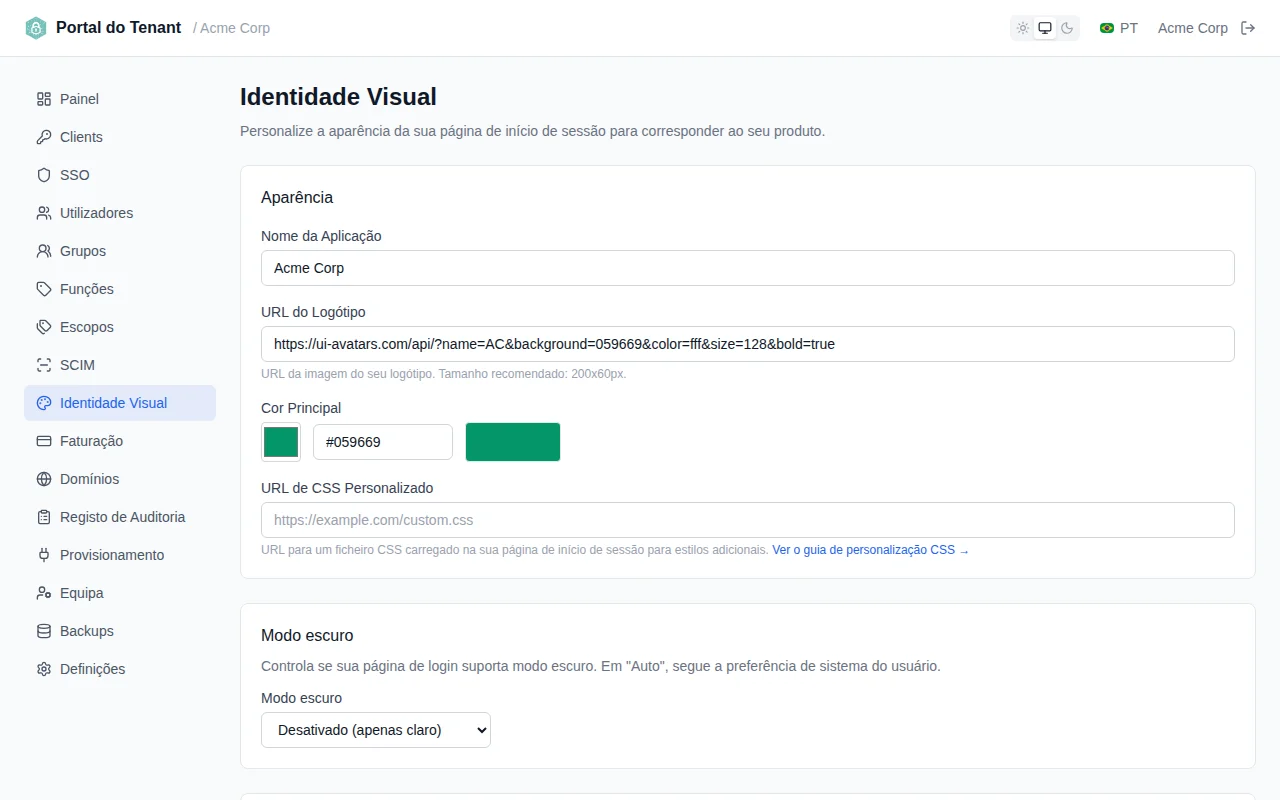1280x800 pixels.
Task: Click the Aparência section title
Action: (297, 197)
